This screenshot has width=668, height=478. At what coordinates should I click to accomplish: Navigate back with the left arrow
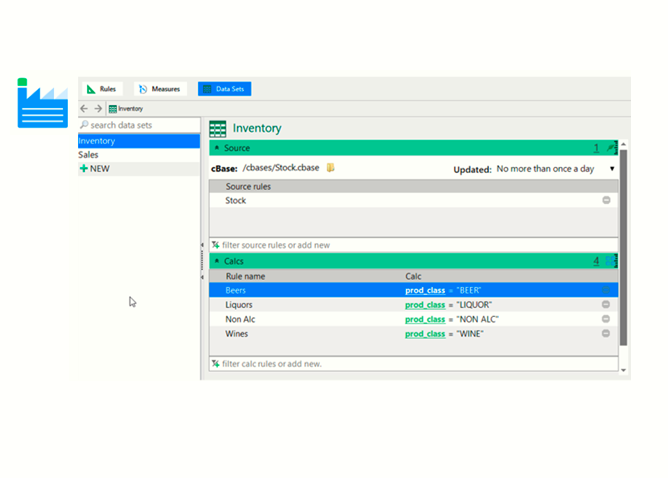(x=85, y=108)
